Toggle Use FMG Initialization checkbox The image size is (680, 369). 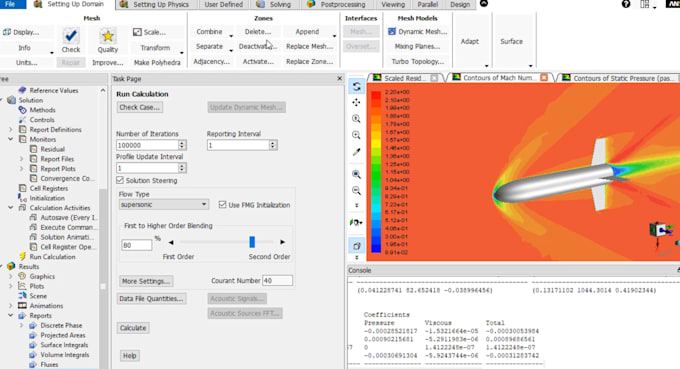(222, 205)
